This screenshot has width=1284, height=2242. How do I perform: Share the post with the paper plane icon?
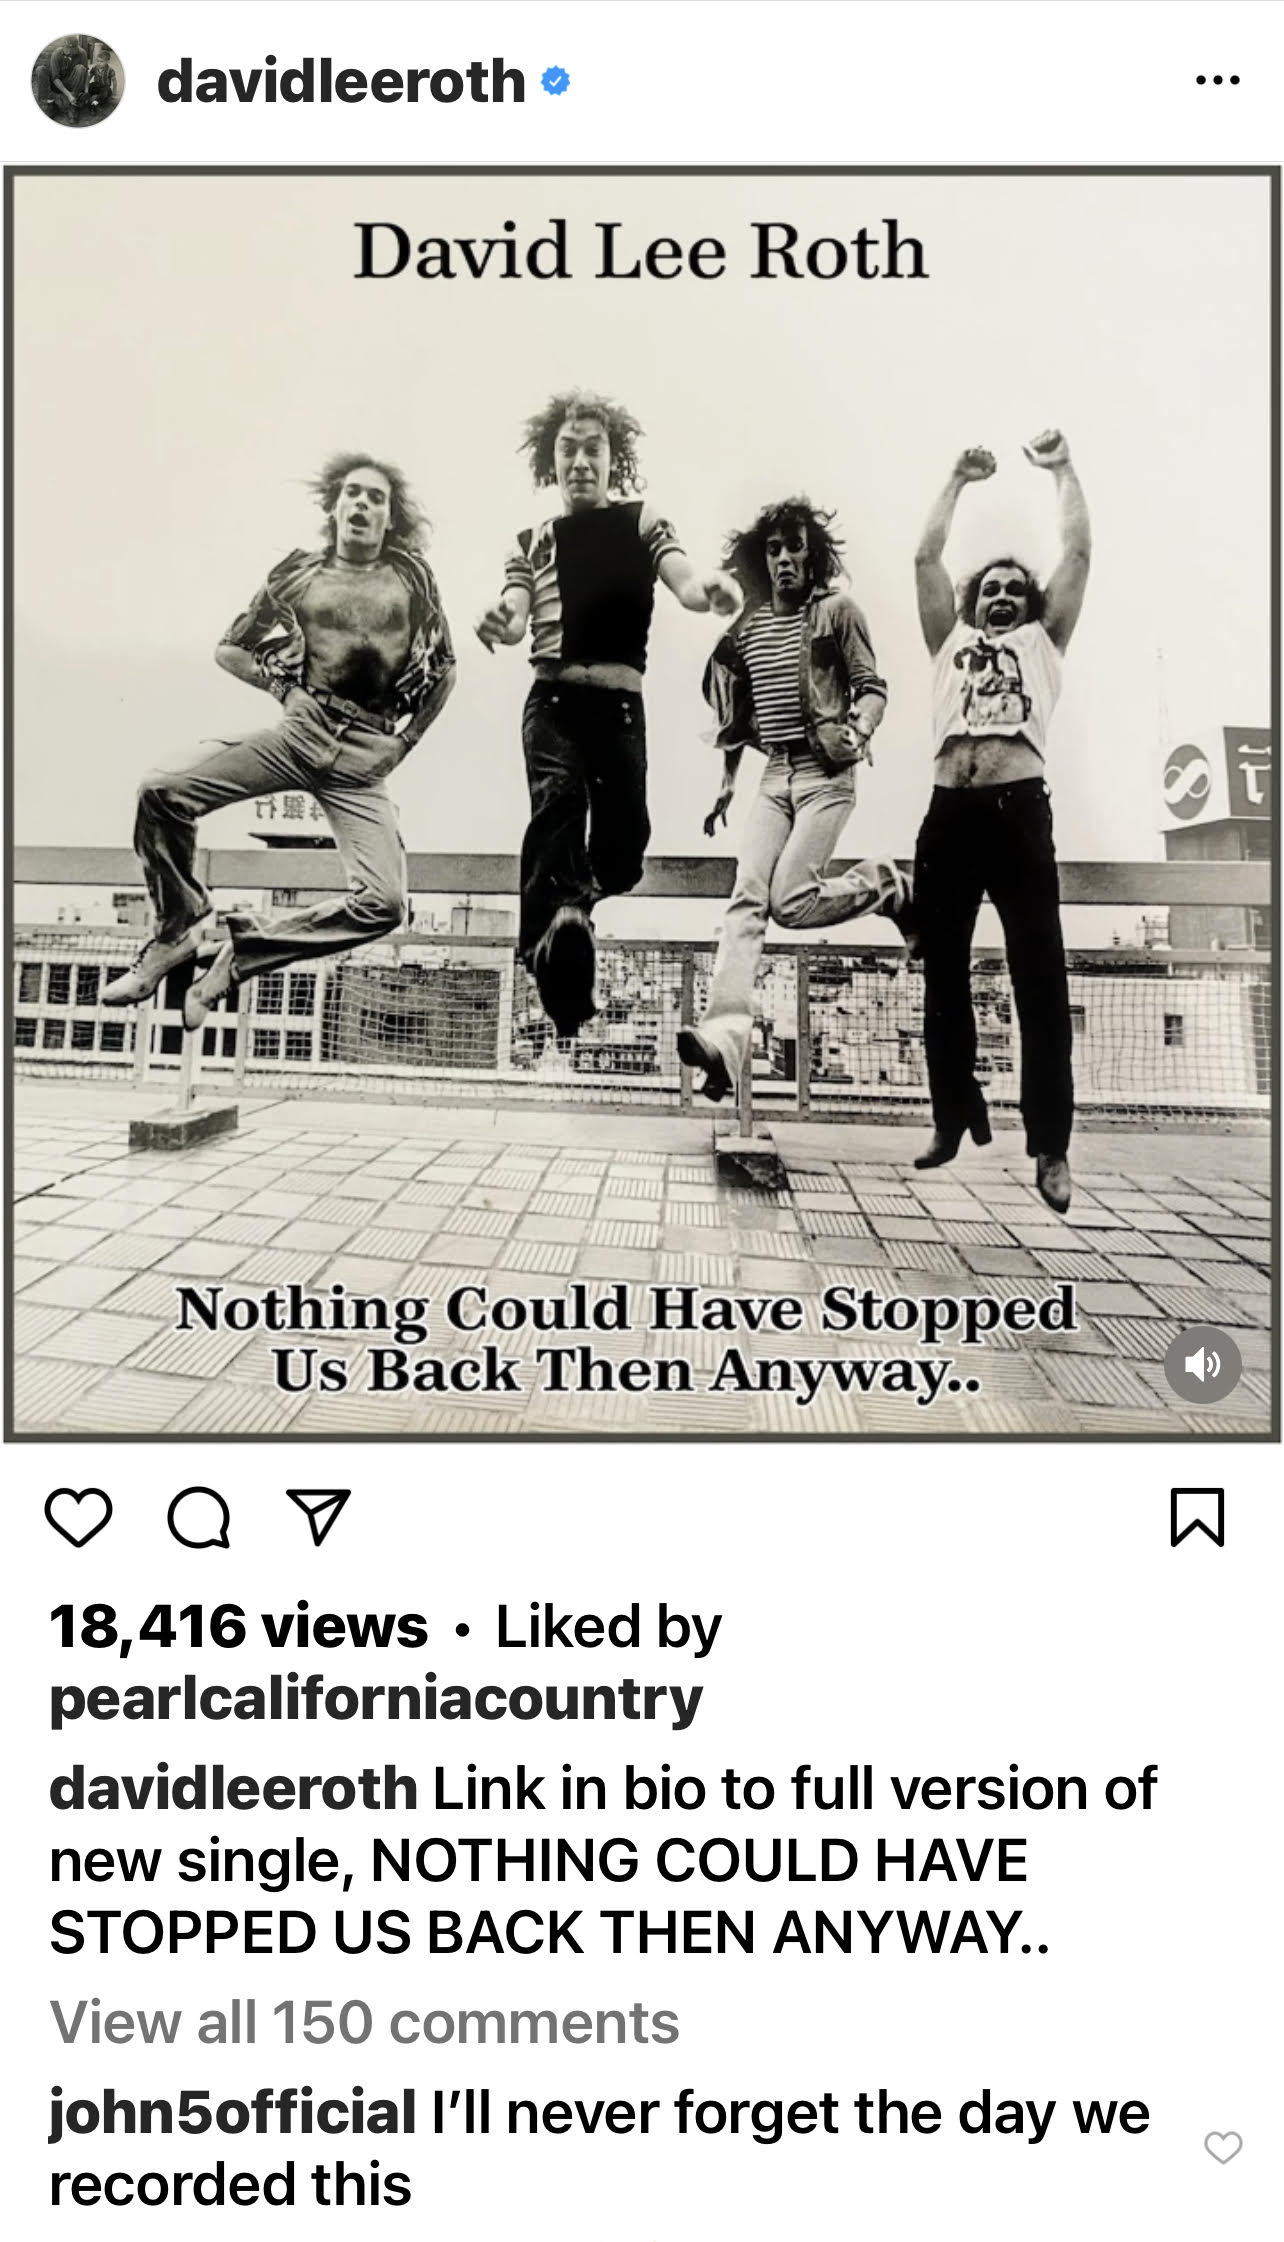click(318, 1517)
